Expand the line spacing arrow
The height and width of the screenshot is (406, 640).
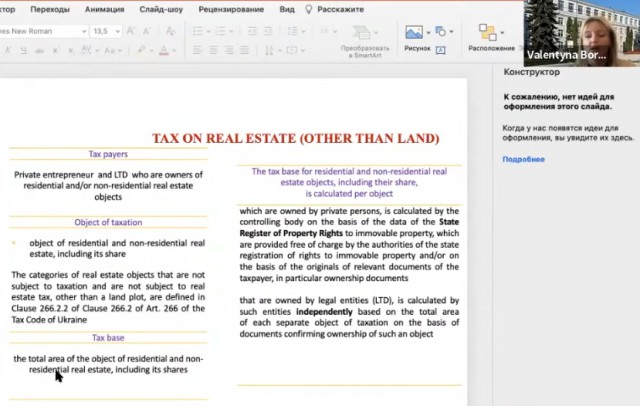tap(303, 31)
